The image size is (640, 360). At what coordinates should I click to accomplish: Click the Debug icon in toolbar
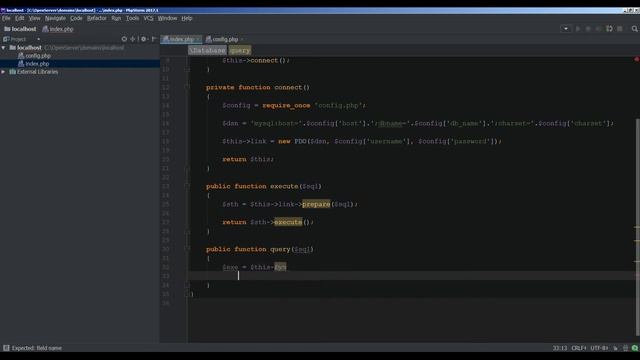click(x=588, y=29)
